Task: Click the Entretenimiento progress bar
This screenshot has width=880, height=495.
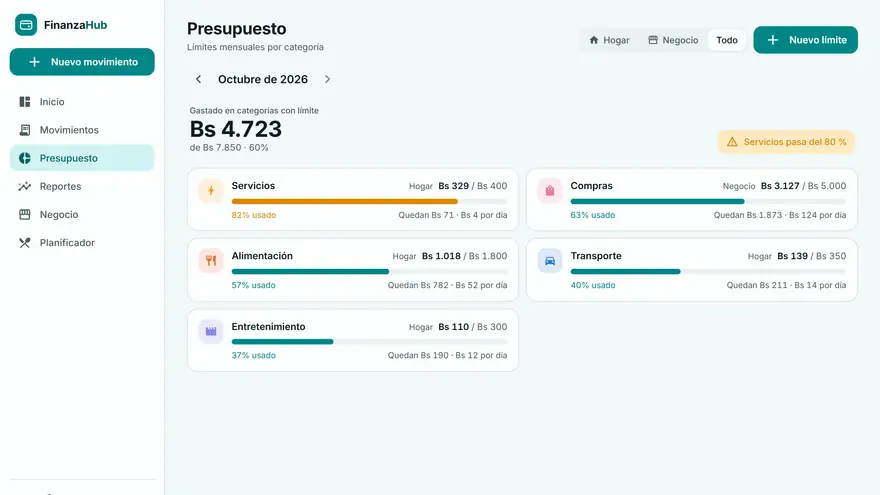Action: [369, 341]
